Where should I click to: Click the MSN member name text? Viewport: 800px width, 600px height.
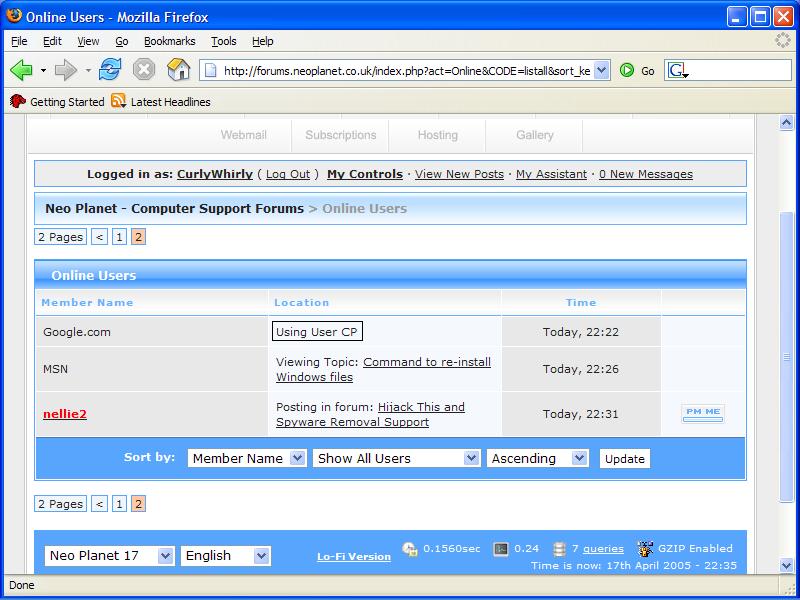[x=55, y=369]
